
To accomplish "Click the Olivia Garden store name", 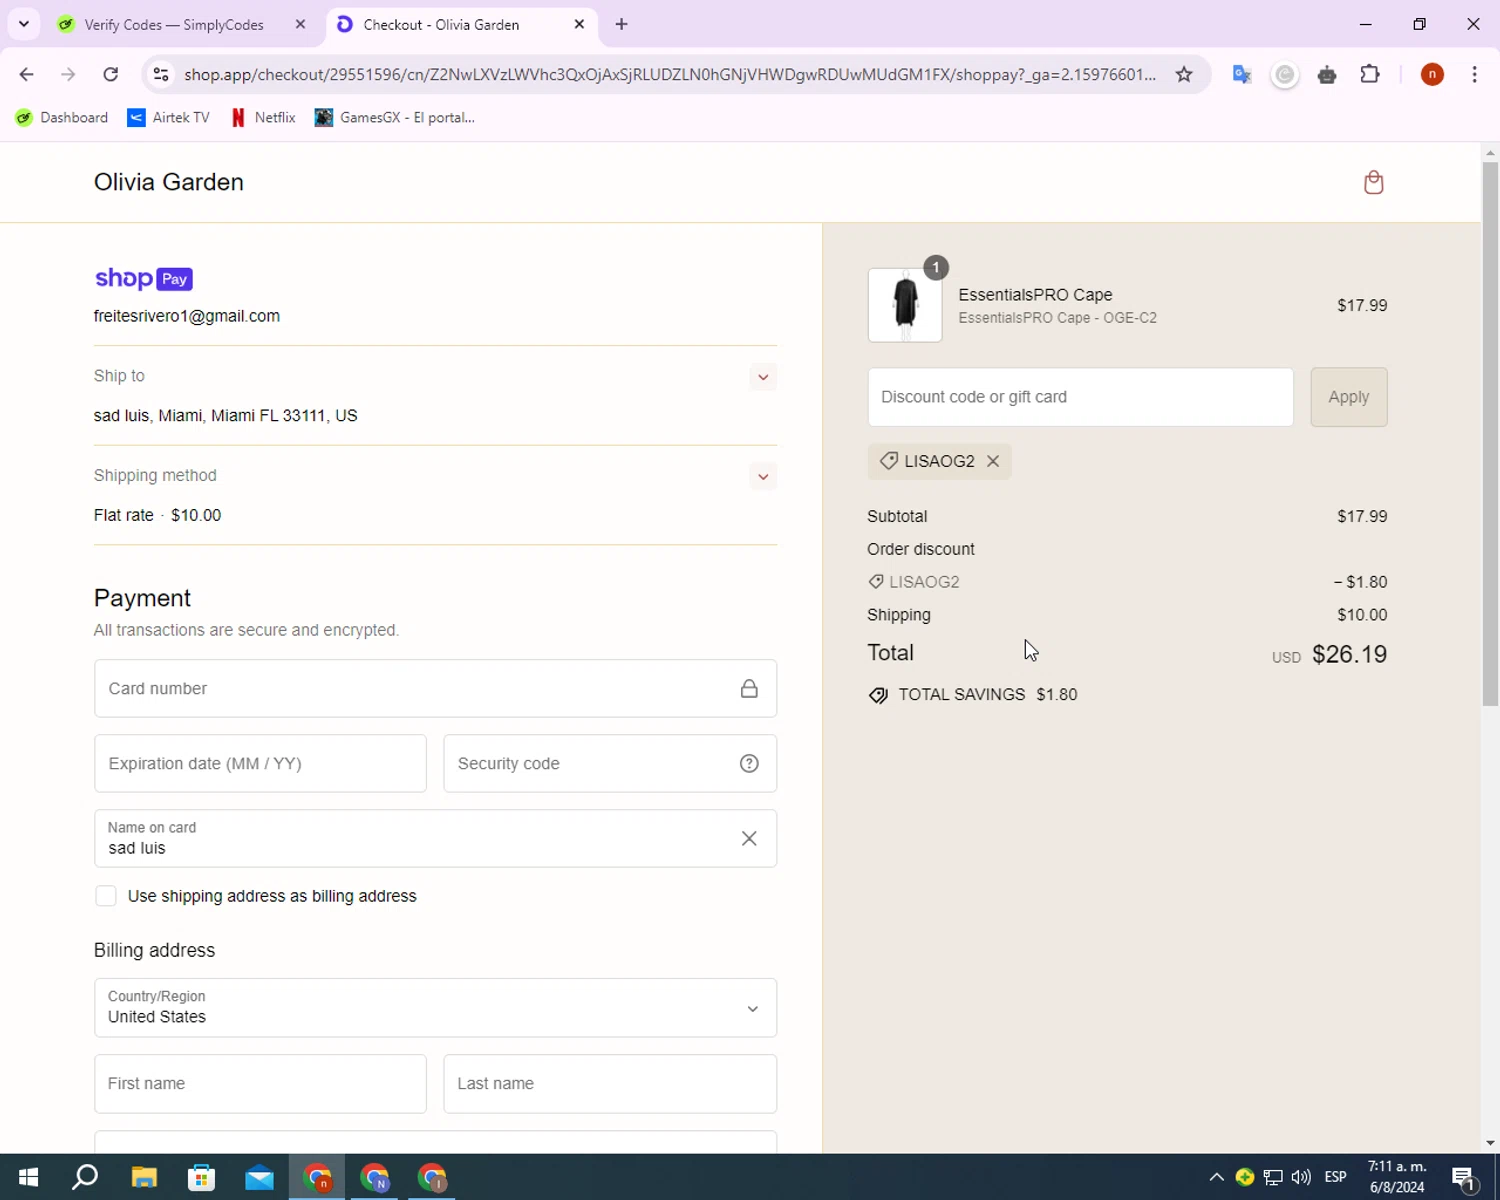I will 169,182.
